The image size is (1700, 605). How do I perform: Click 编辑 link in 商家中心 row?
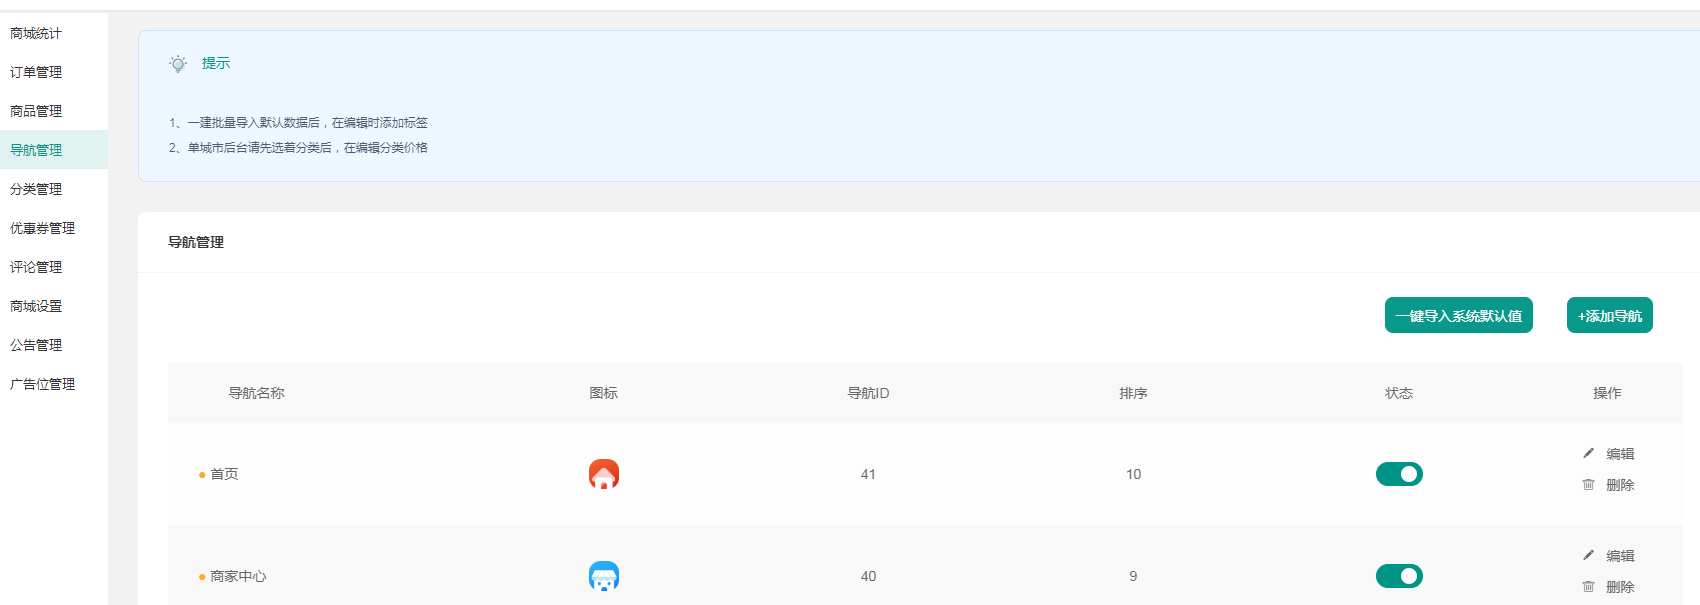(1620, 556)
